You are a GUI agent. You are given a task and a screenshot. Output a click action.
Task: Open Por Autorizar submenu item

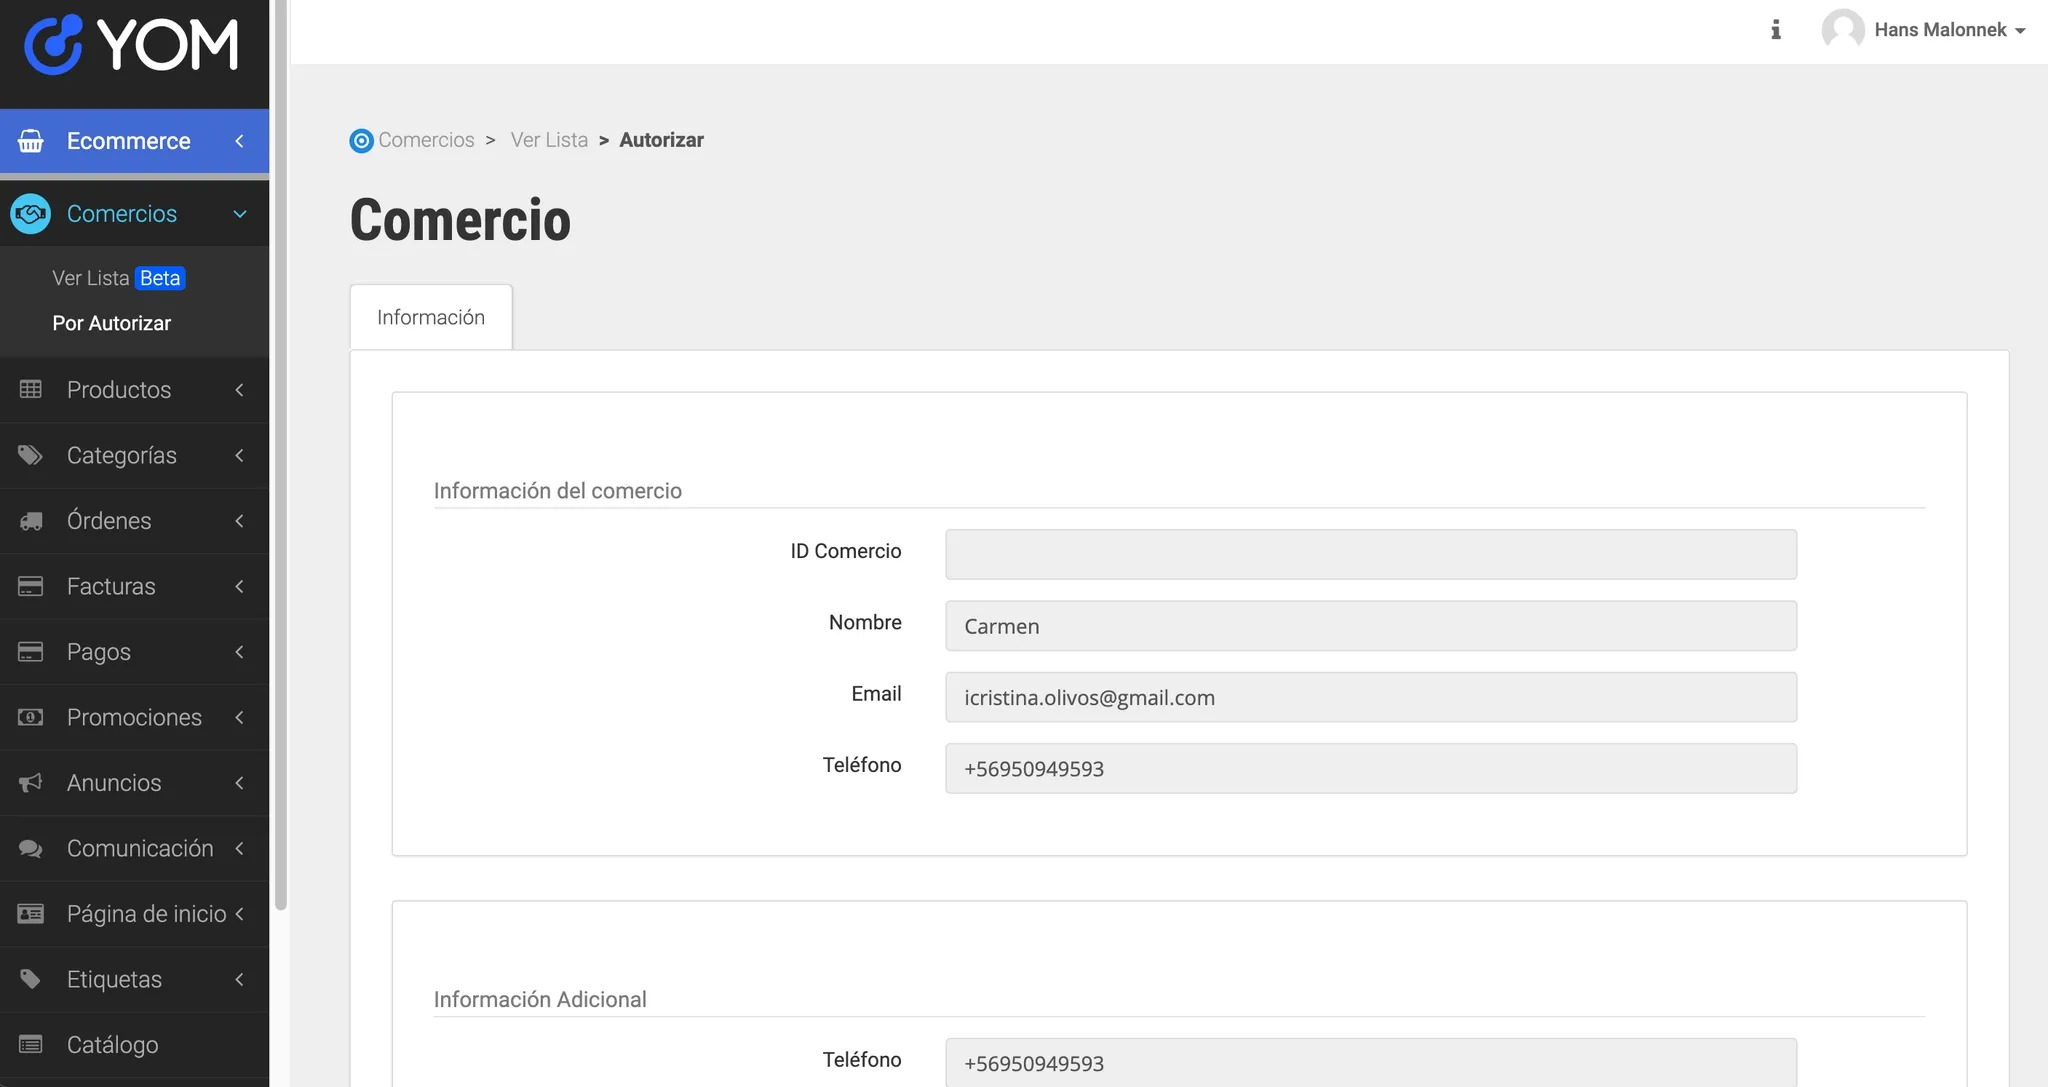click(x=112, y=323)
